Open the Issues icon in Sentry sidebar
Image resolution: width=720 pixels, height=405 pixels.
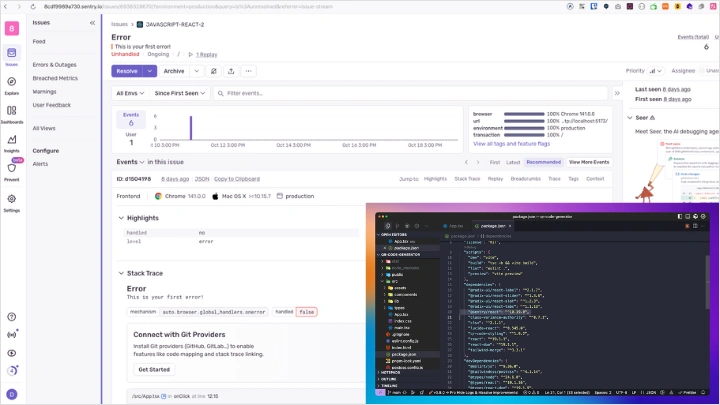[11, 53]
